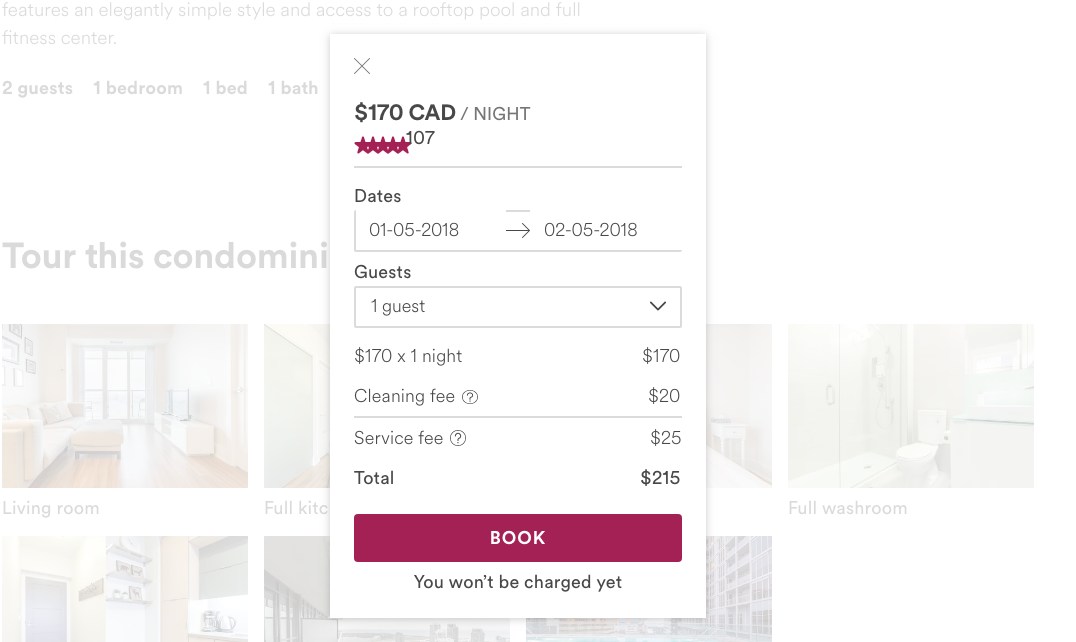This screenshot has height=642, width=1076.
Task: Open the Full kitchen photo thumbnail
Action: point(296,405)
